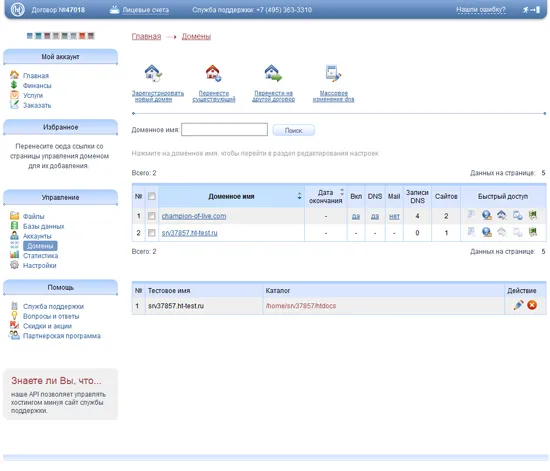Screen dimensions: 550x471
Task: Open Скидки и акции in the sidebar
Action: (x=47, y=326)
